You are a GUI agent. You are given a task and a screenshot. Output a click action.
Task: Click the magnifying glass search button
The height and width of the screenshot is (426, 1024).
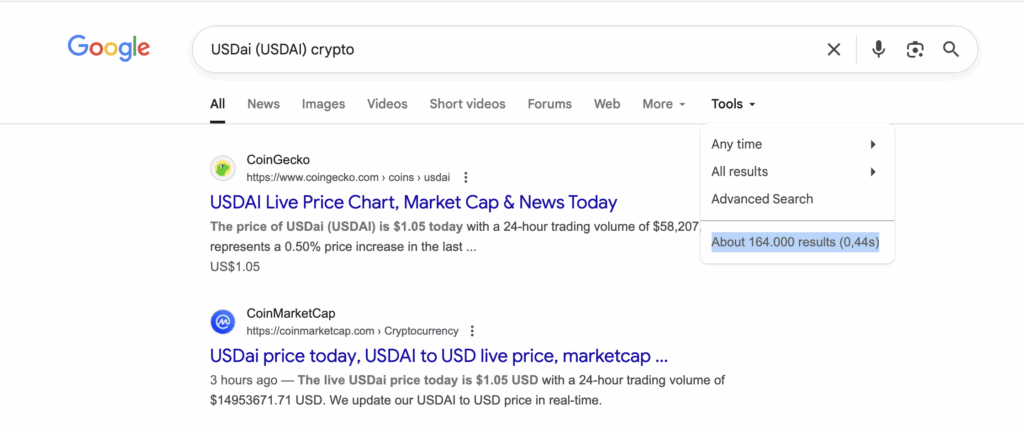(x=951, y=49)
